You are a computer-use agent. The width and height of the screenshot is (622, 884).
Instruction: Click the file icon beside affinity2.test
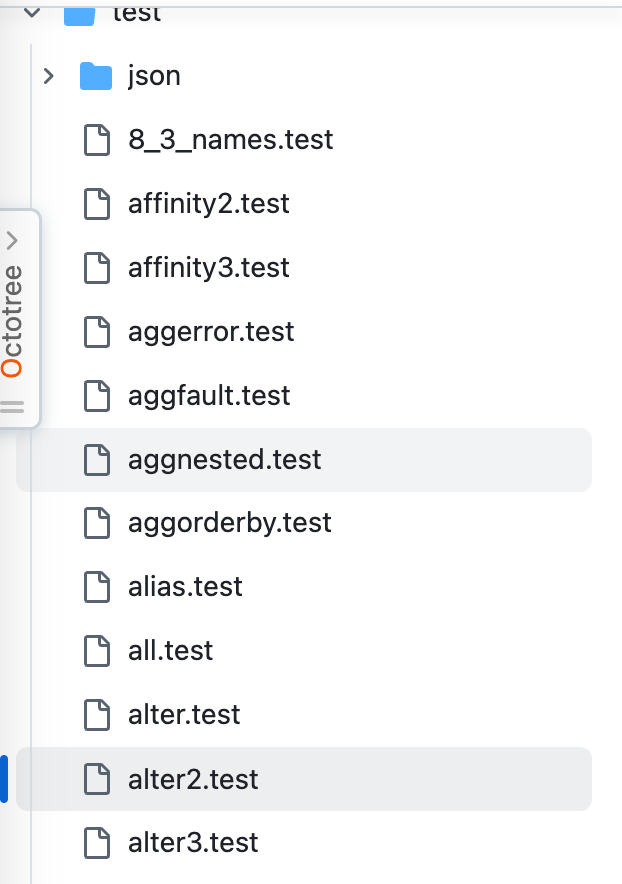click(97, 204)
